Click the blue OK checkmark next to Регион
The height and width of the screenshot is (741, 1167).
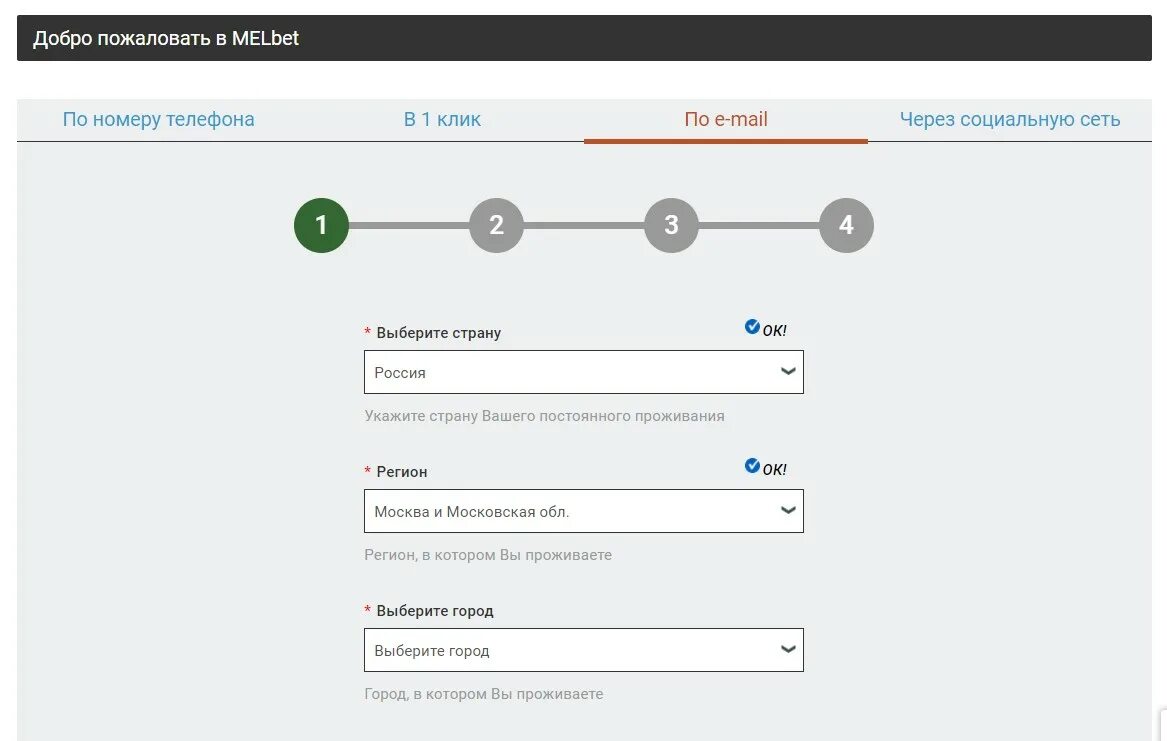[x=752, y=466]
